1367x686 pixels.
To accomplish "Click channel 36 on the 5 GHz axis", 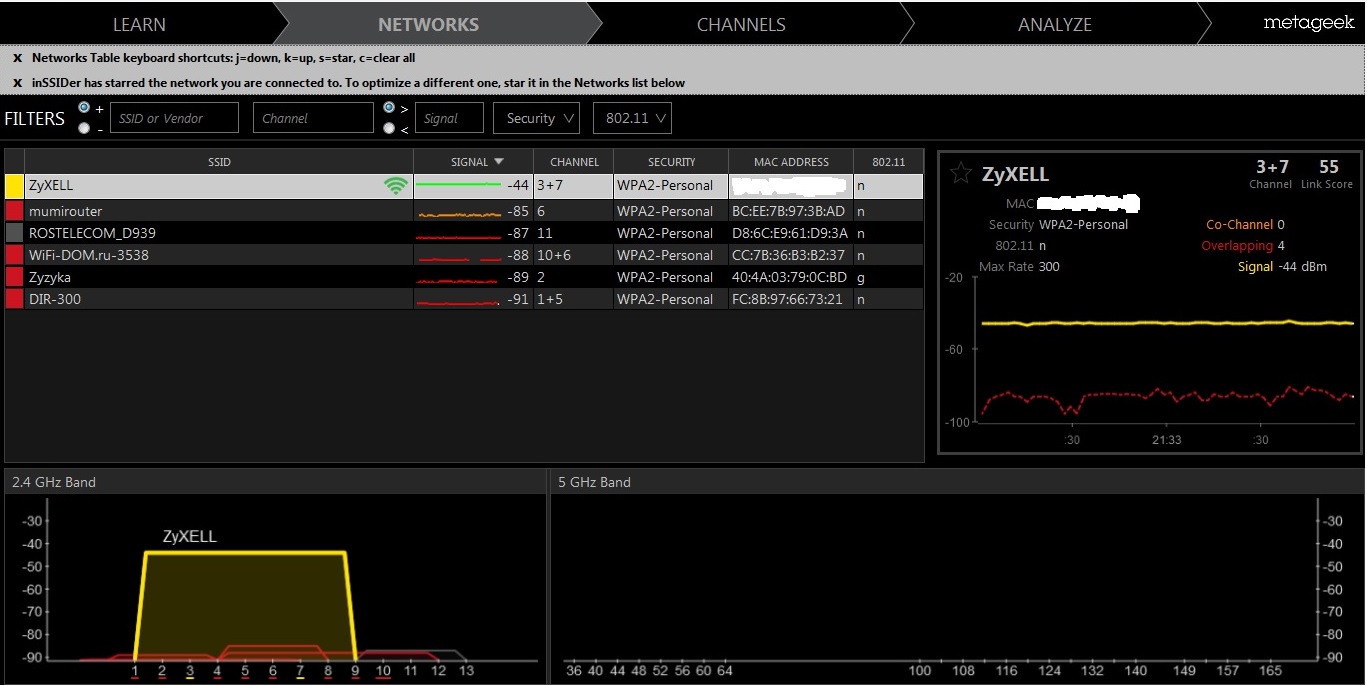I will coord(573,670).
